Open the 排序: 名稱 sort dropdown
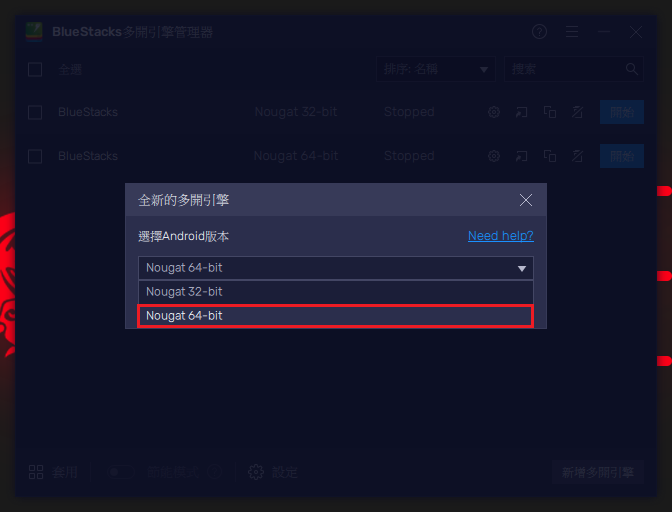Screen dimensions: 672x512 tap(435, 69)
